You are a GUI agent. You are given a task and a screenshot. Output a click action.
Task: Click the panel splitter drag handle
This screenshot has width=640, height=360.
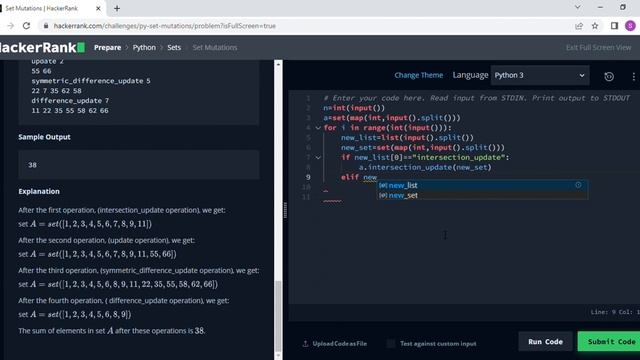click(x=285, y=210)
